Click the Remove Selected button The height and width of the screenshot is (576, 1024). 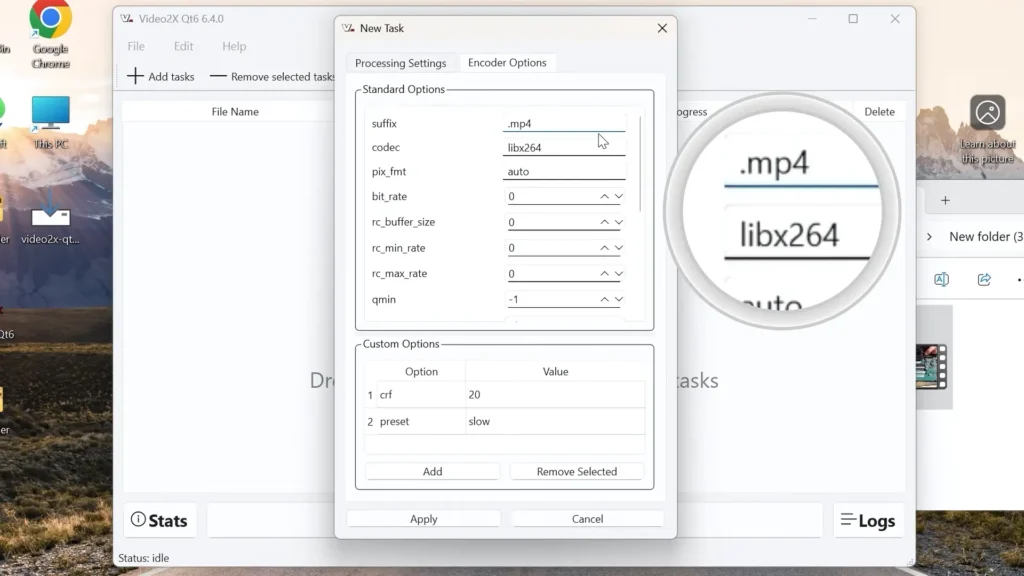577,472
